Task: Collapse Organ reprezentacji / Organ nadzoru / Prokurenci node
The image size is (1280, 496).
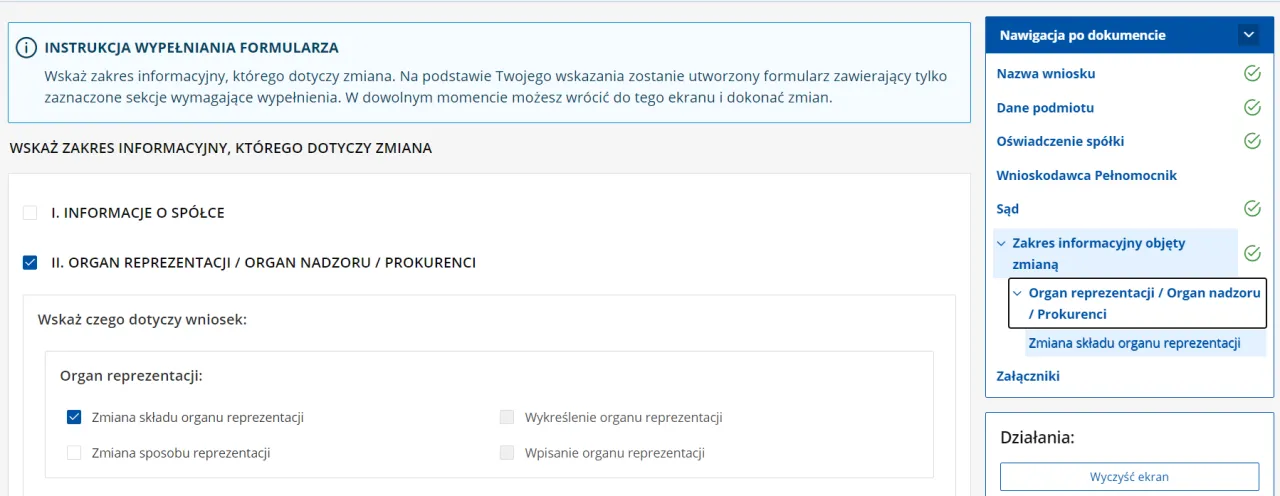Action: tap(1018, 293)
